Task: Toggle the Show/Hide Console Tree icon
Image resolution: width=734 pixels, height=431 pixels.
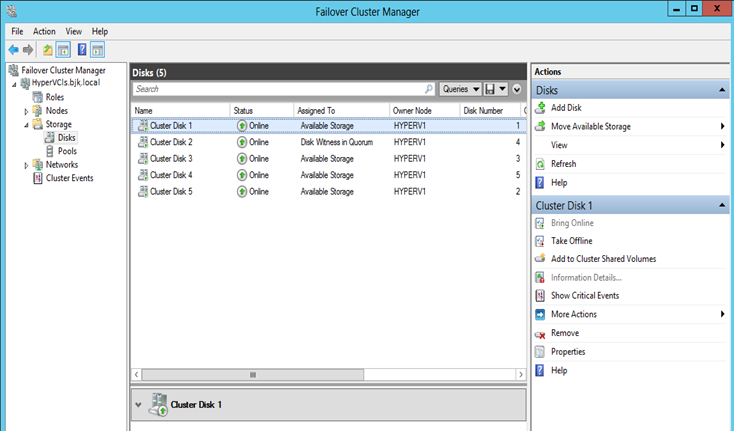Action: 63,50
